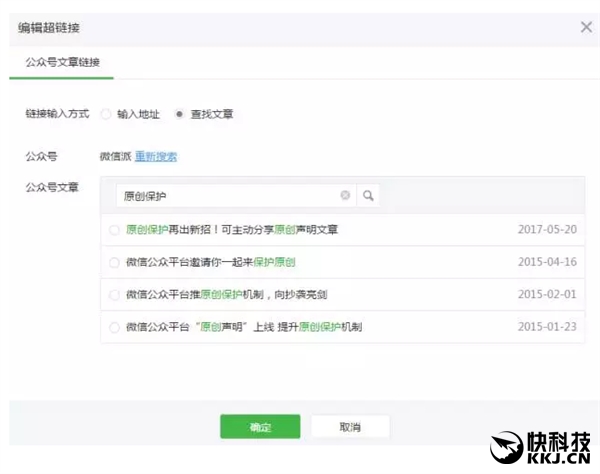Choose radio button for 2015-04-16 article
Screen dimensions: 600x474
click(x=115, y=262)
